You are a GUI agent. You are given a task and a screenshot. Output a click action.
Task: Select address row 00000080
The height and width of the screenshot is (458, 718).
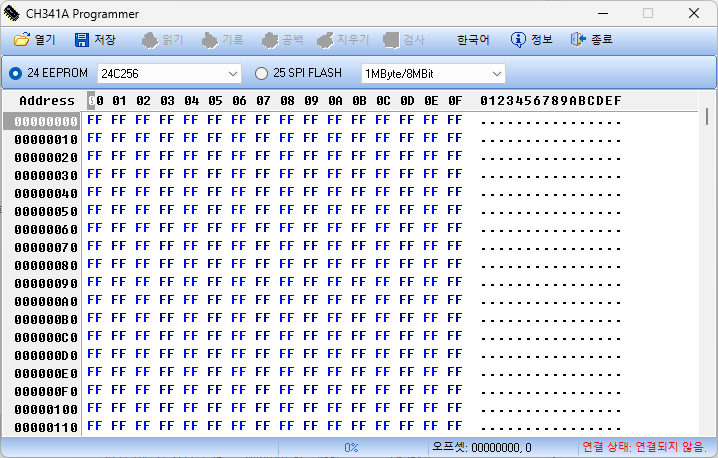(46, 265)
